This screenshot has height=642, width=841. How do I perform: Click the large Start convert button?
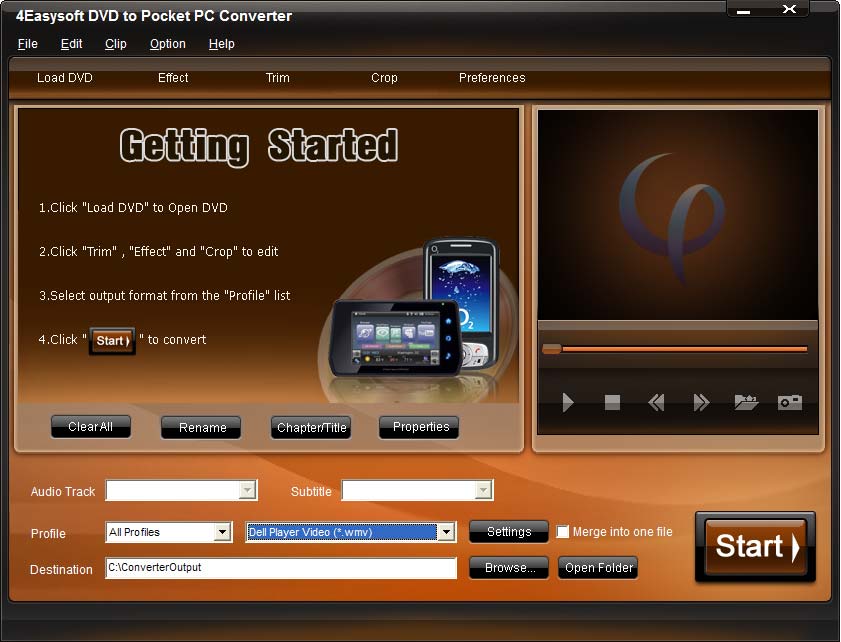click(756, 547)
